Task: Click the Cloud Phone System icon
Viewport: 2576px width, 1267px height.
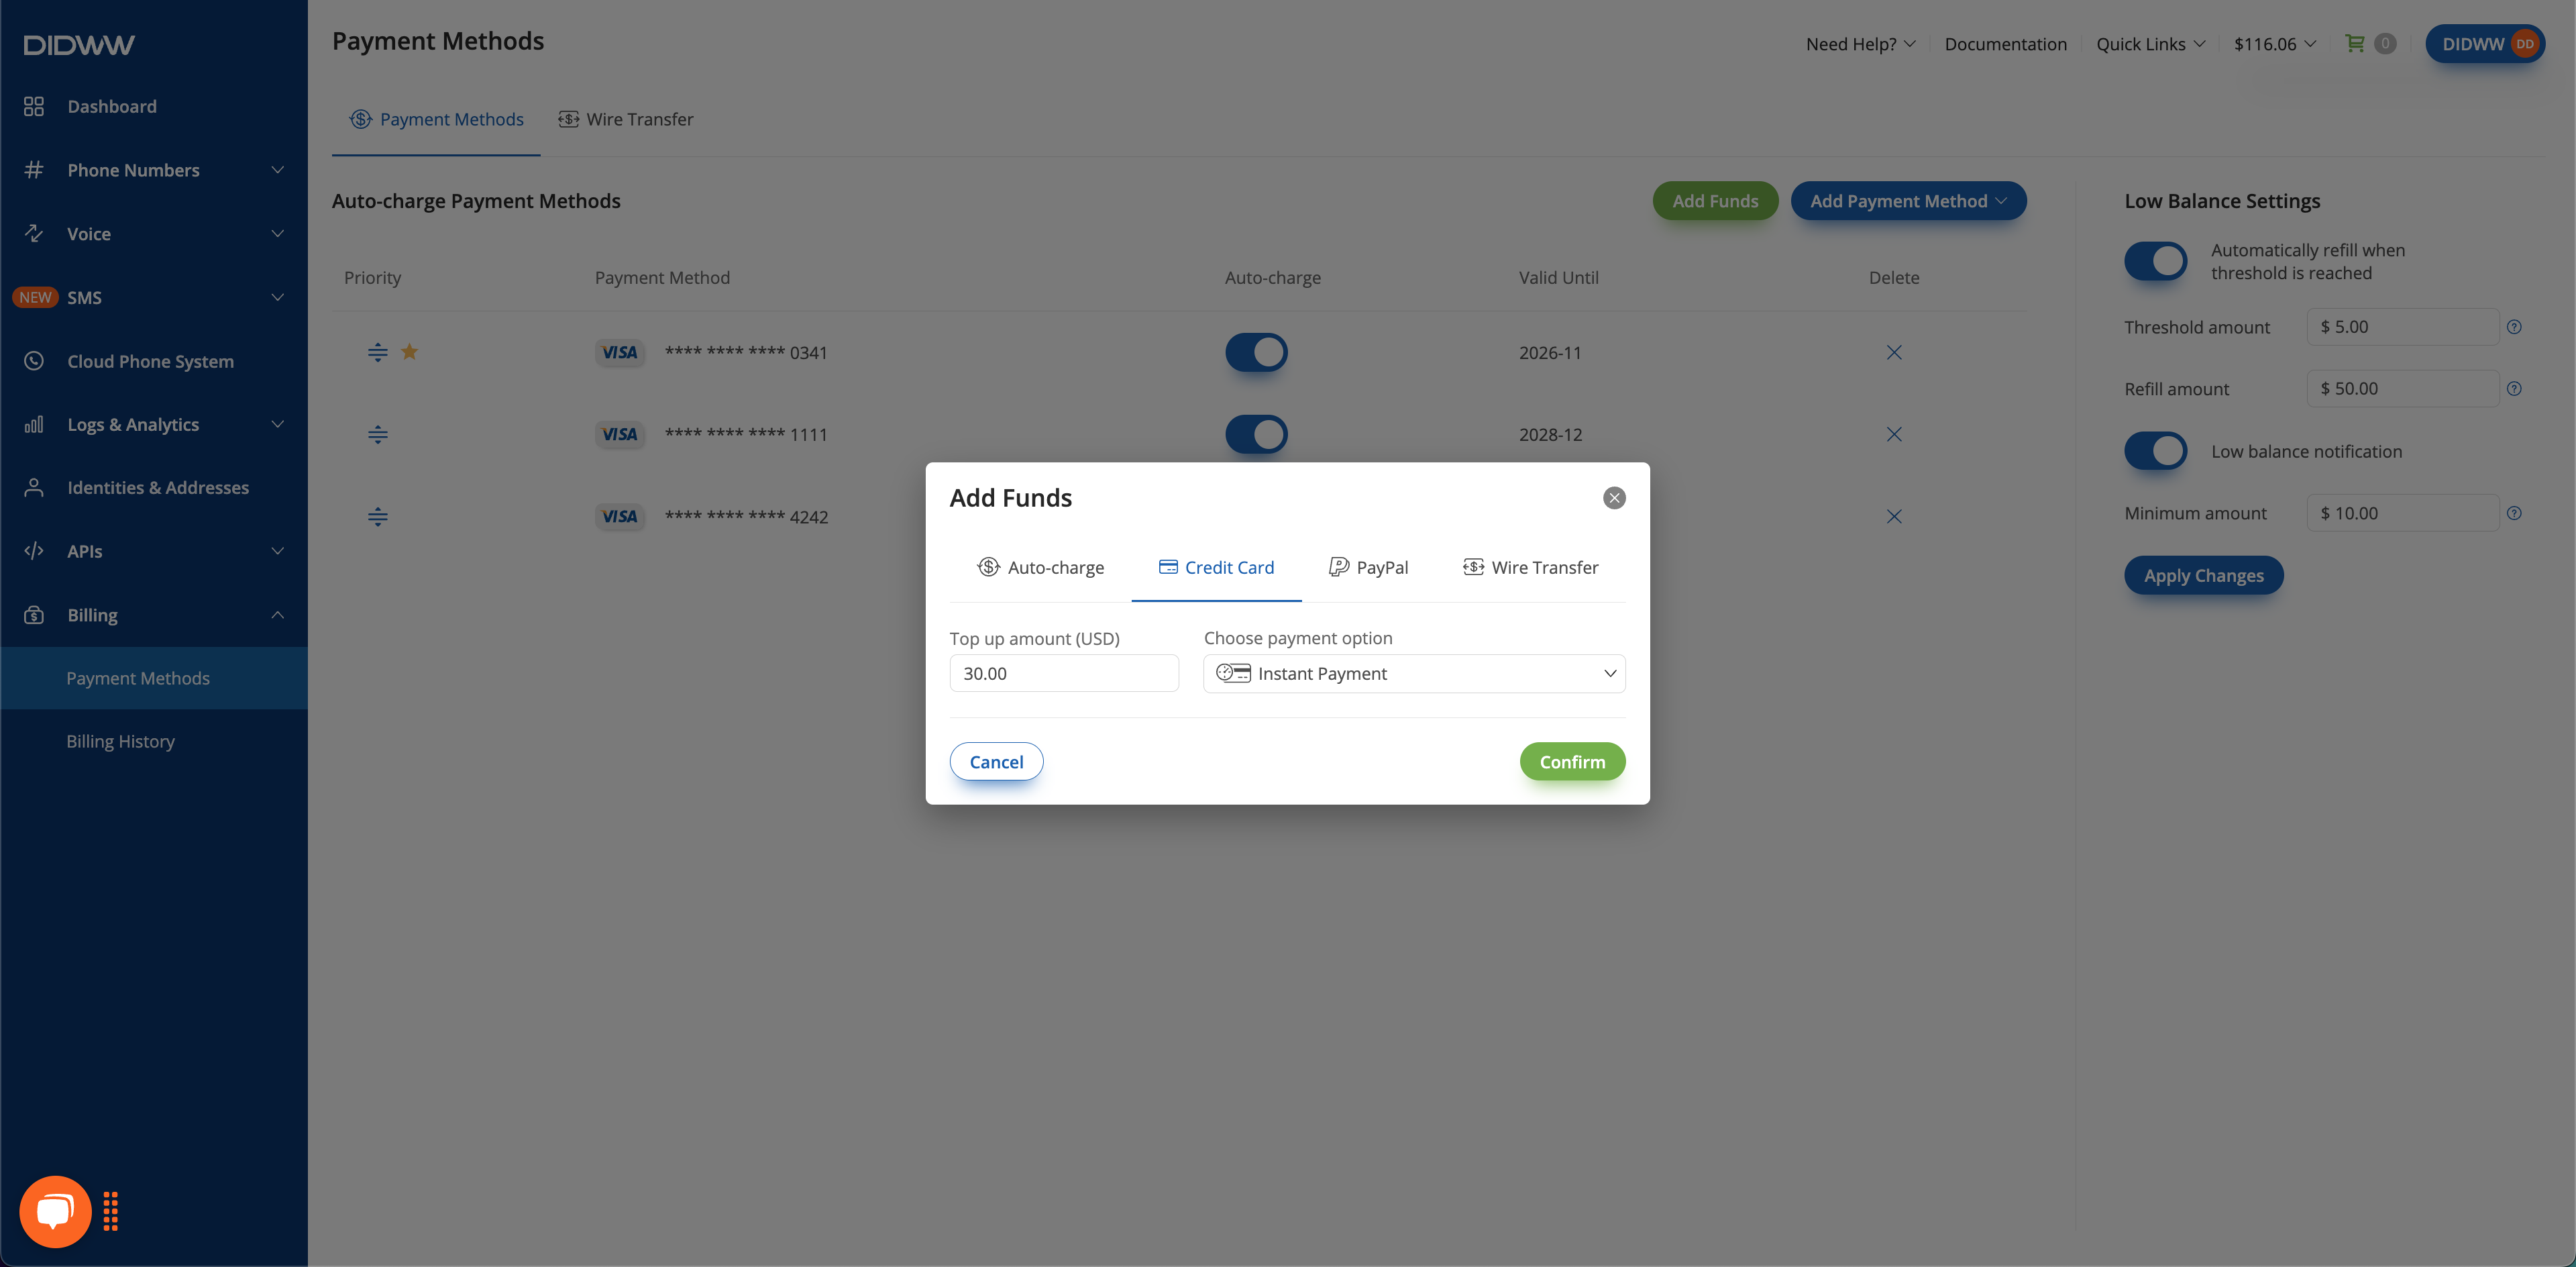Action: (x=34, y=361)
